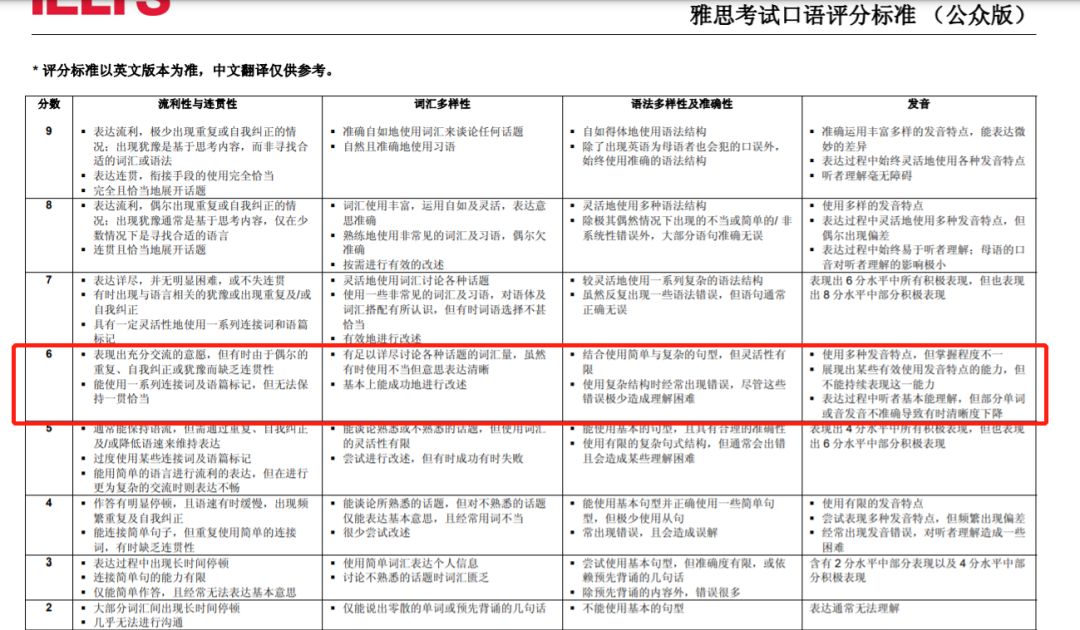Click the band score 7 cell
The image size is (1080, 630).
pos(49,280)
